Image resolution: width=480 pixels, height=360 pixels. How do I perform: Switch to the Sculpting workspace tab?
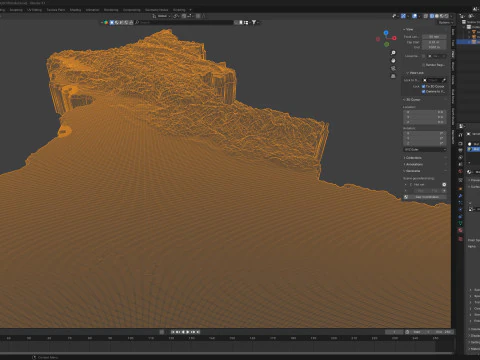(16, 10)
